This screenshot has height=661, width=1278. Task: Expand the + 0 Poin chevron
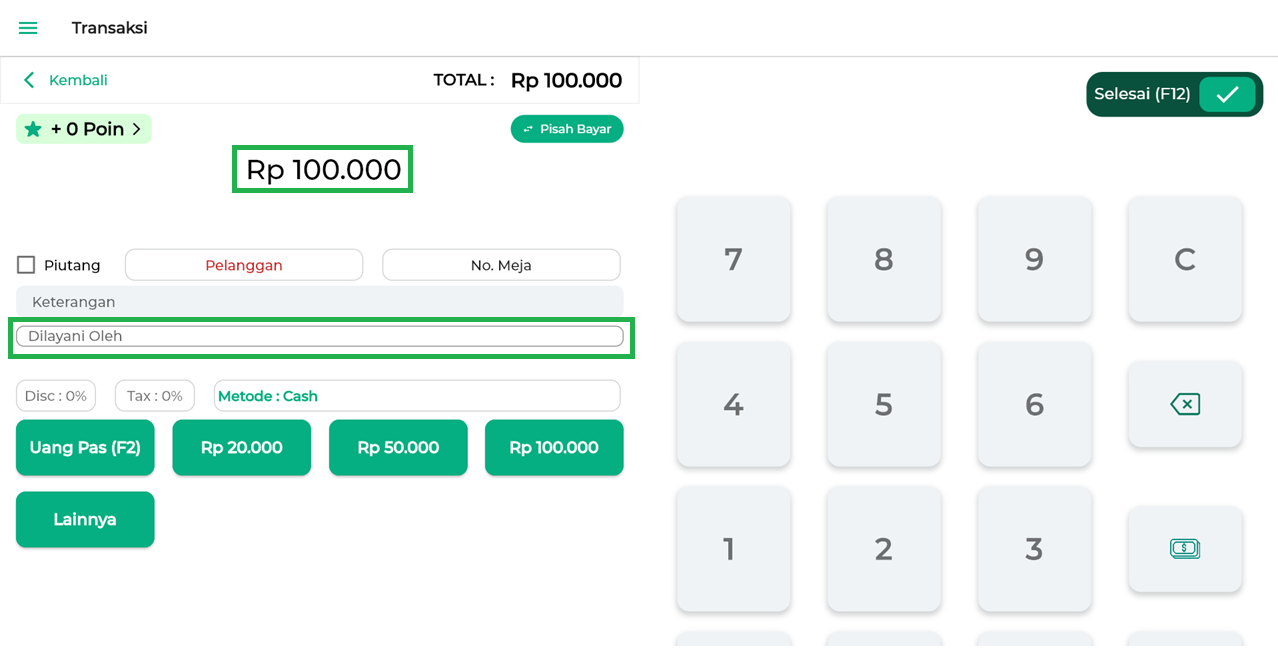coord(137,129)
